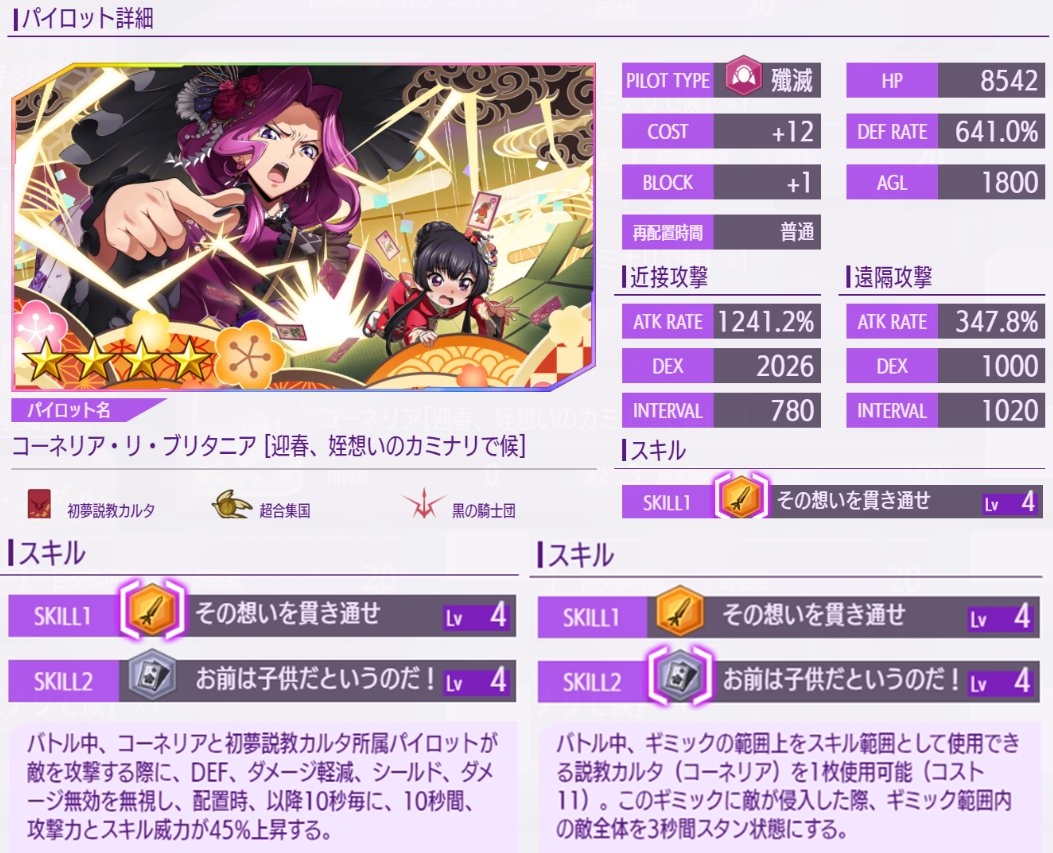Click the 殲滅 pilot type icon
Screen dimensions: 1053x853
[x=743, y=79]
